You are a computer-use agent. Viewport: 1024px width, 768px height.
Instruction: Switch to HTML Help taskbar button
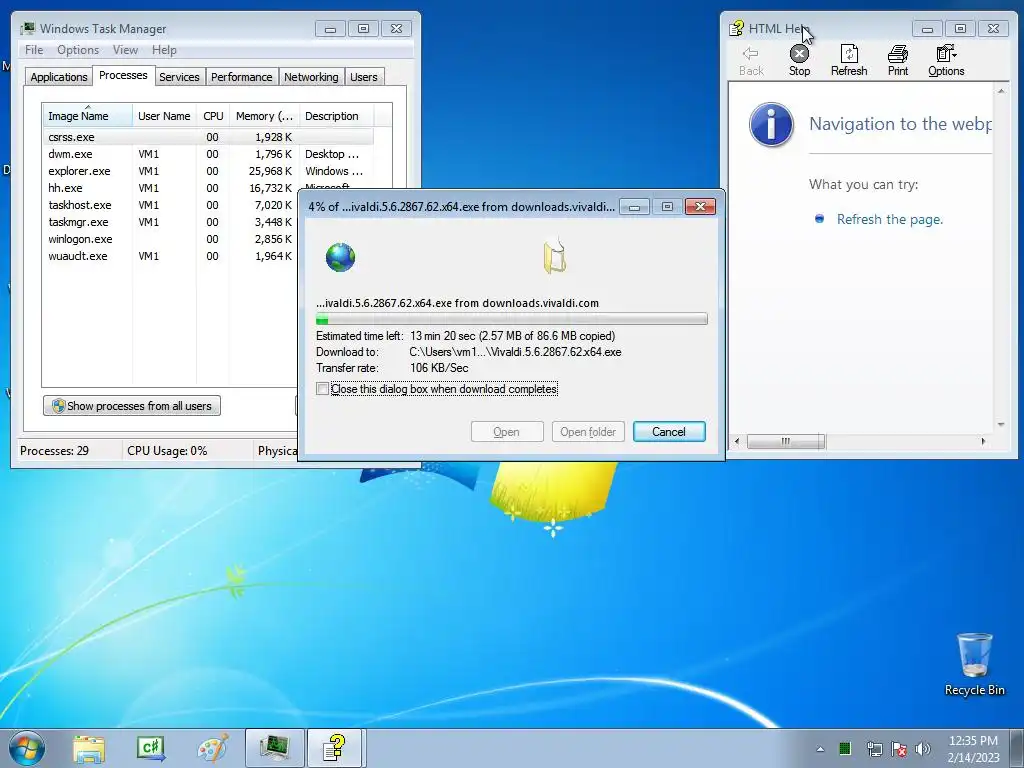coord(335,748)
